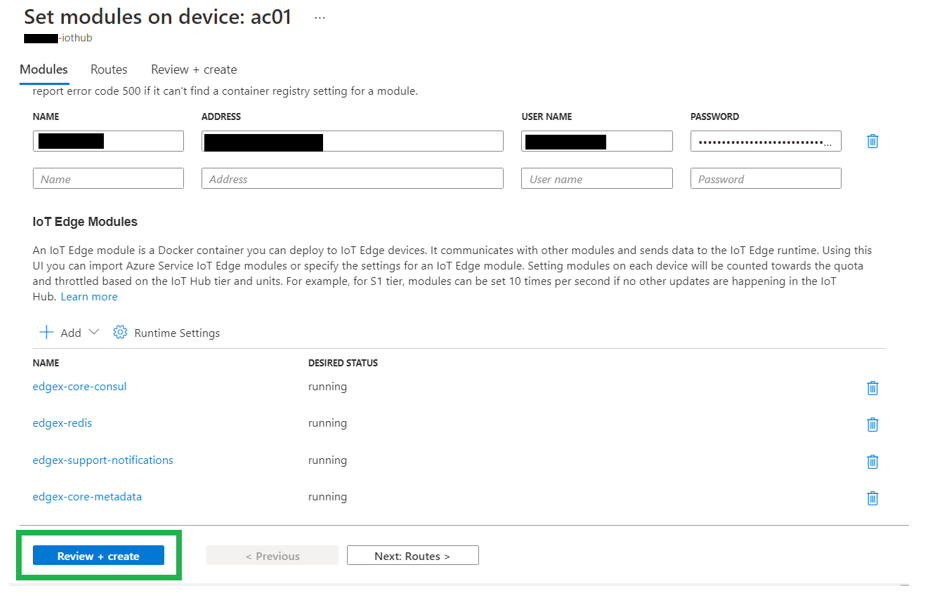Viewport: 933px width, 596px height.
Task: Open the edgex-core-consul module link
Action: click(80, 387)
